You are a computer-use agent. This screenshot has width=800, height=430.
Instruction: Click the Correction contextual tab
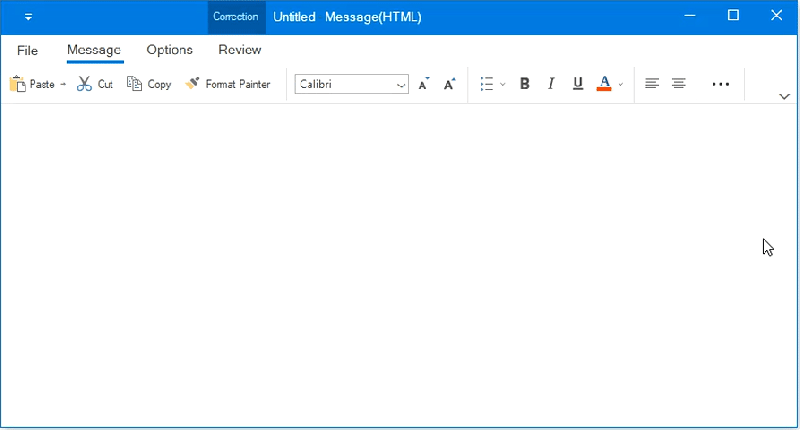coord(236,17)
